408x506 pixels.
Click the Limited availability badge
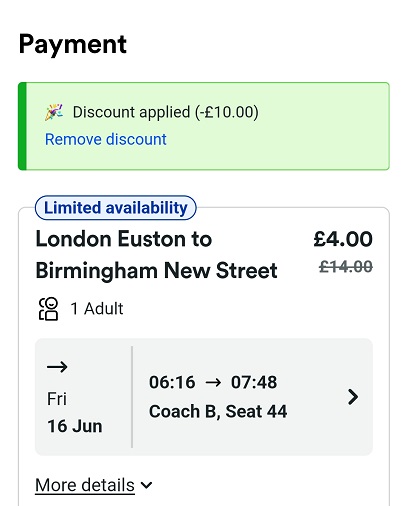point(116,208)
